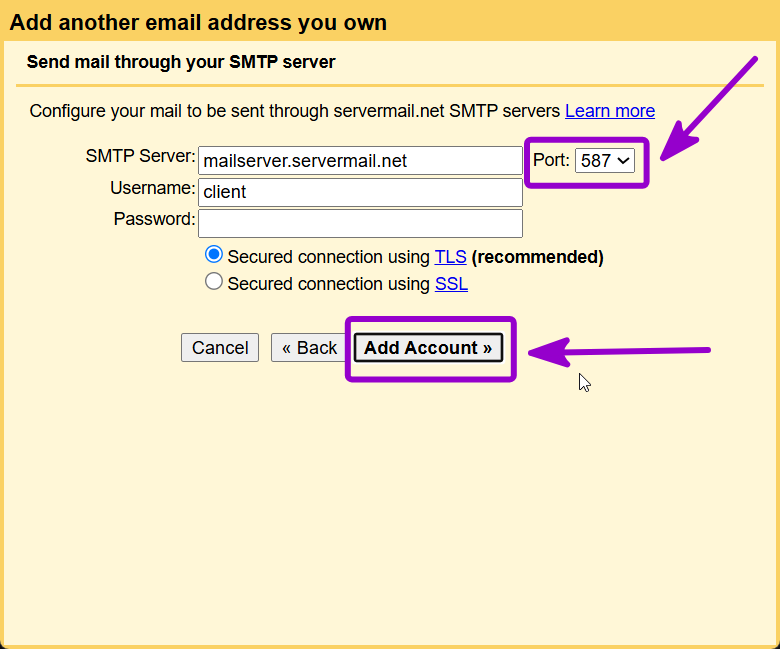
Task: Click the 'Configure your mail to be sent' sentence
Action: (x=294, y=110)
